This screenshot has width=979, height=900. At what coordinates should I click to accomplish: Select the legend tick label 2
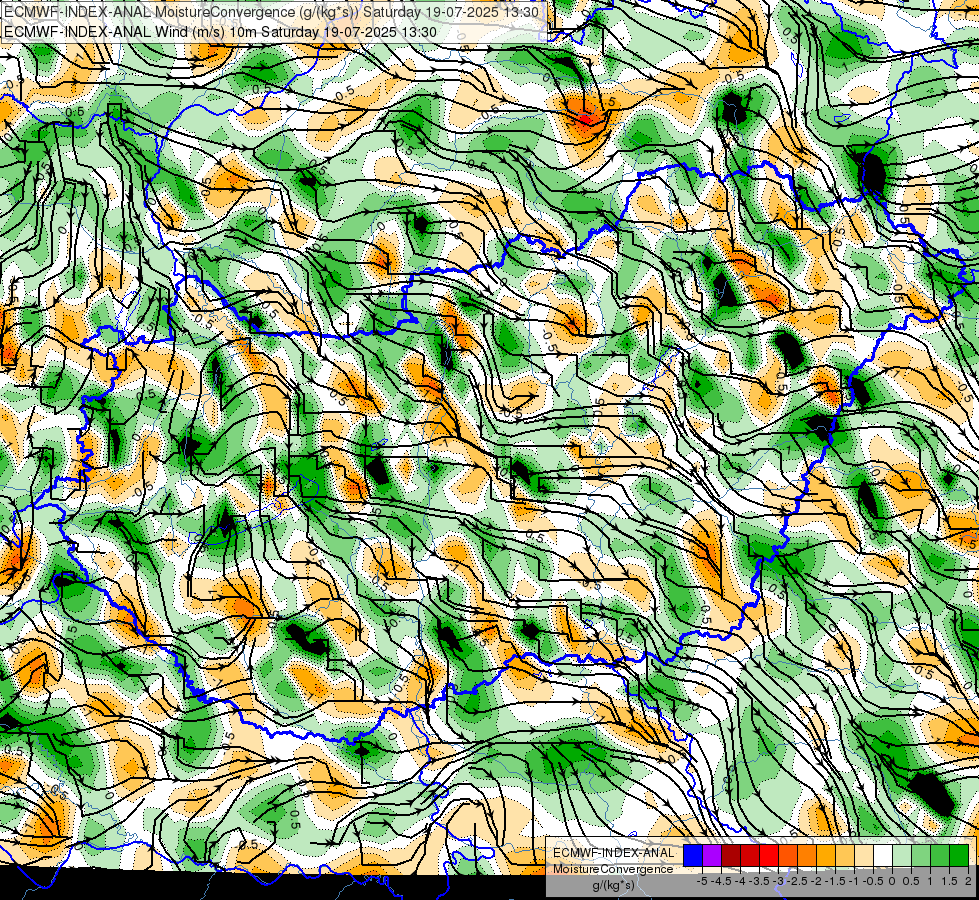pos(968,881)
